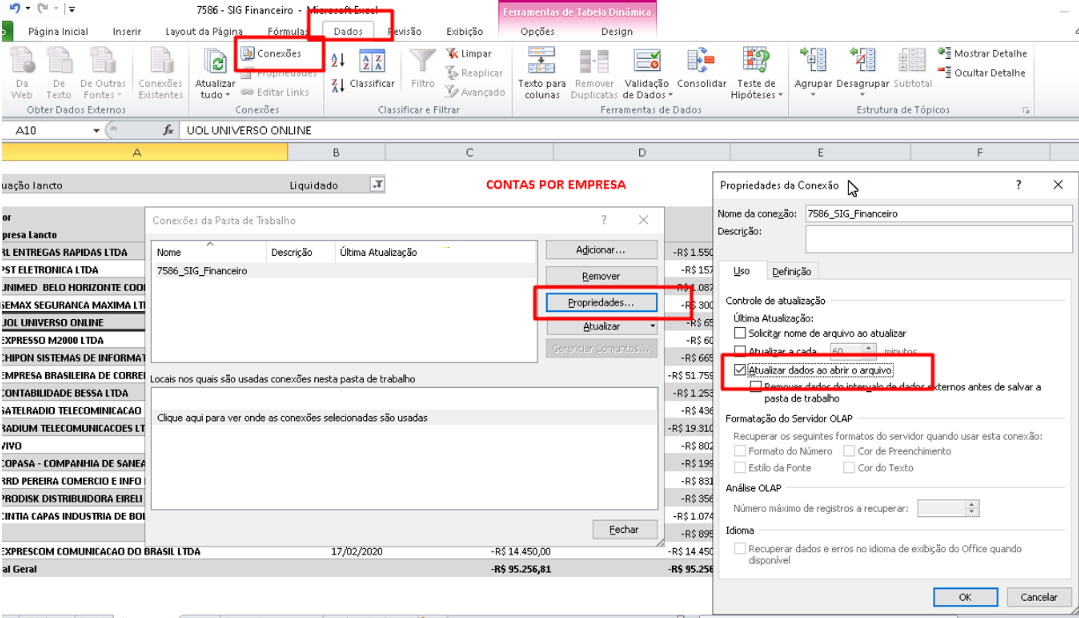Screen dimensions: 1079x618
Task: Click Reaplicar filter option
Action: pyautogui.click(x=474, y=73)
